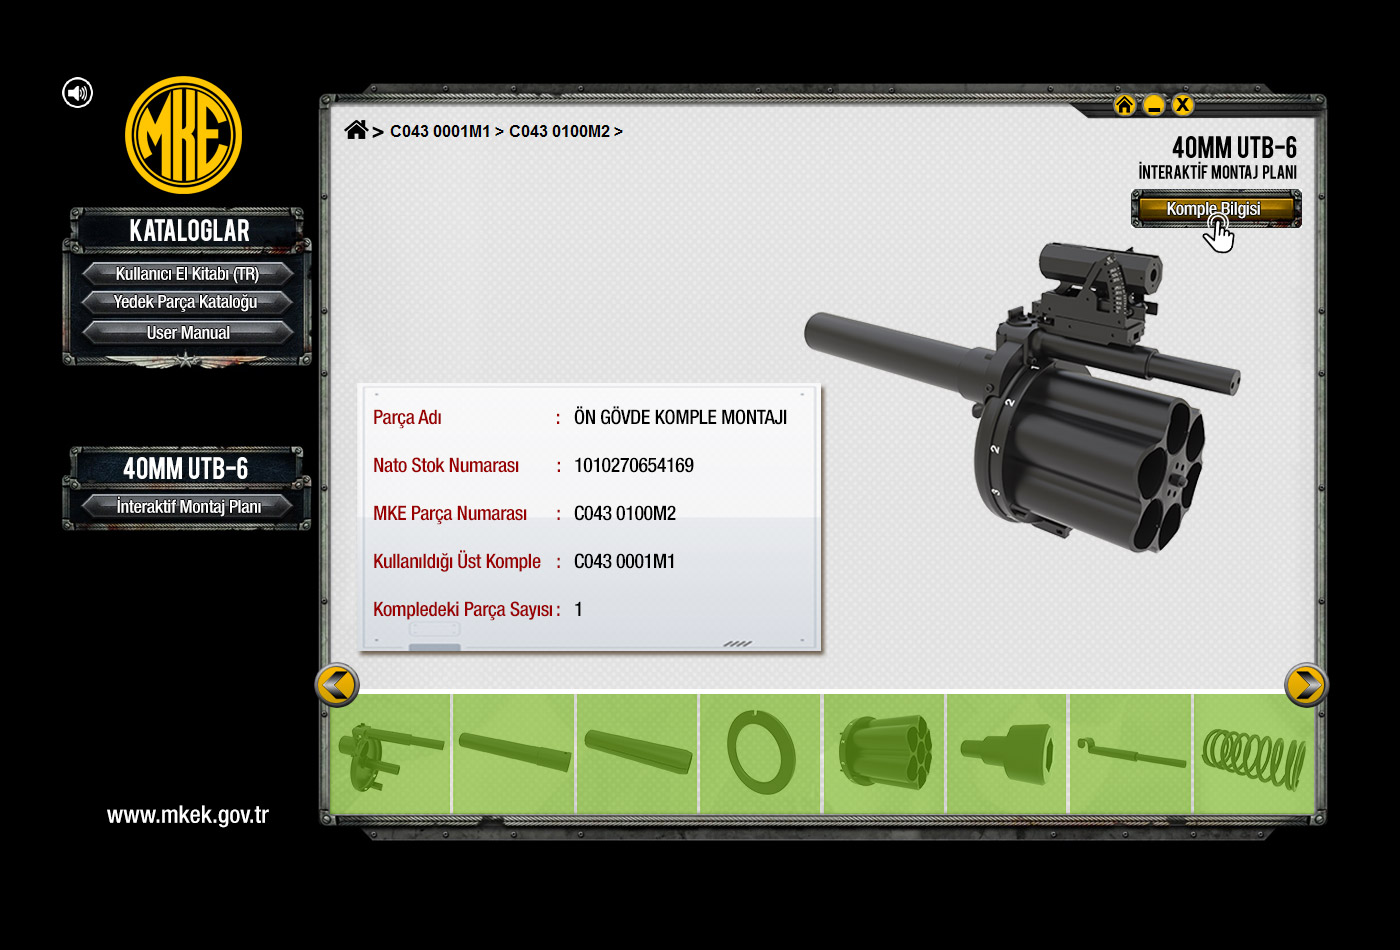Image resolution: width=1400 pixels, height=950 pixels.
Task: Select C043 0100M2 breadcrumb link
Action: [x=559, y=131]
